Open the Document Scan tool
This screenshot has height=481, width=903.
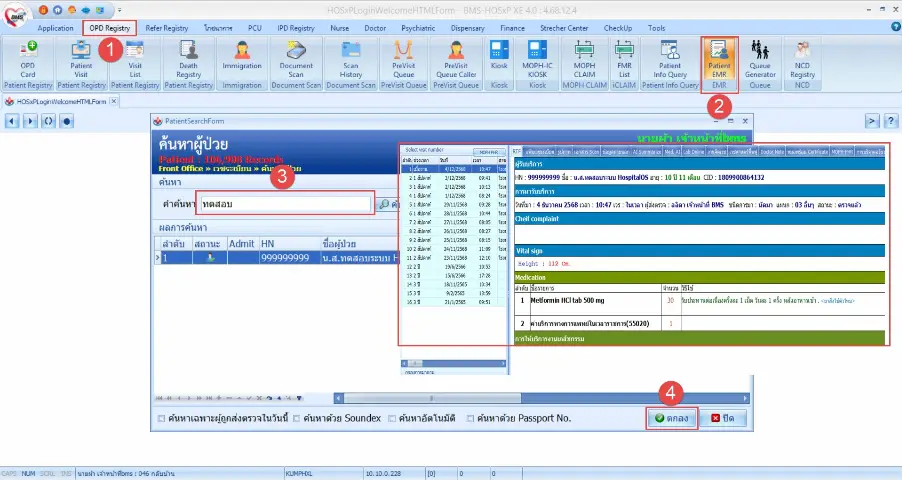[296, 60]
